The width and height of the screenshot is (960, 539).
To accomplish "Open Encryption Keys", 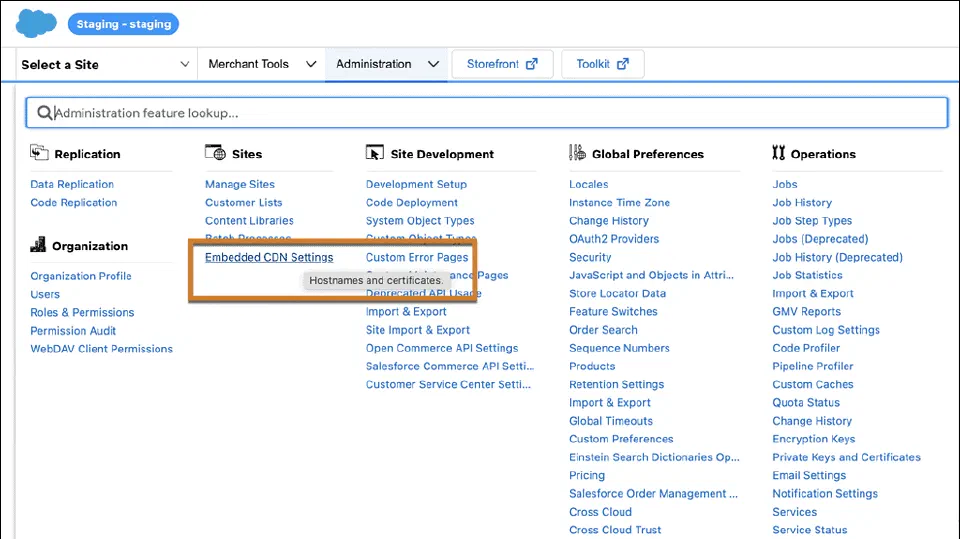I will click(814, 439).
